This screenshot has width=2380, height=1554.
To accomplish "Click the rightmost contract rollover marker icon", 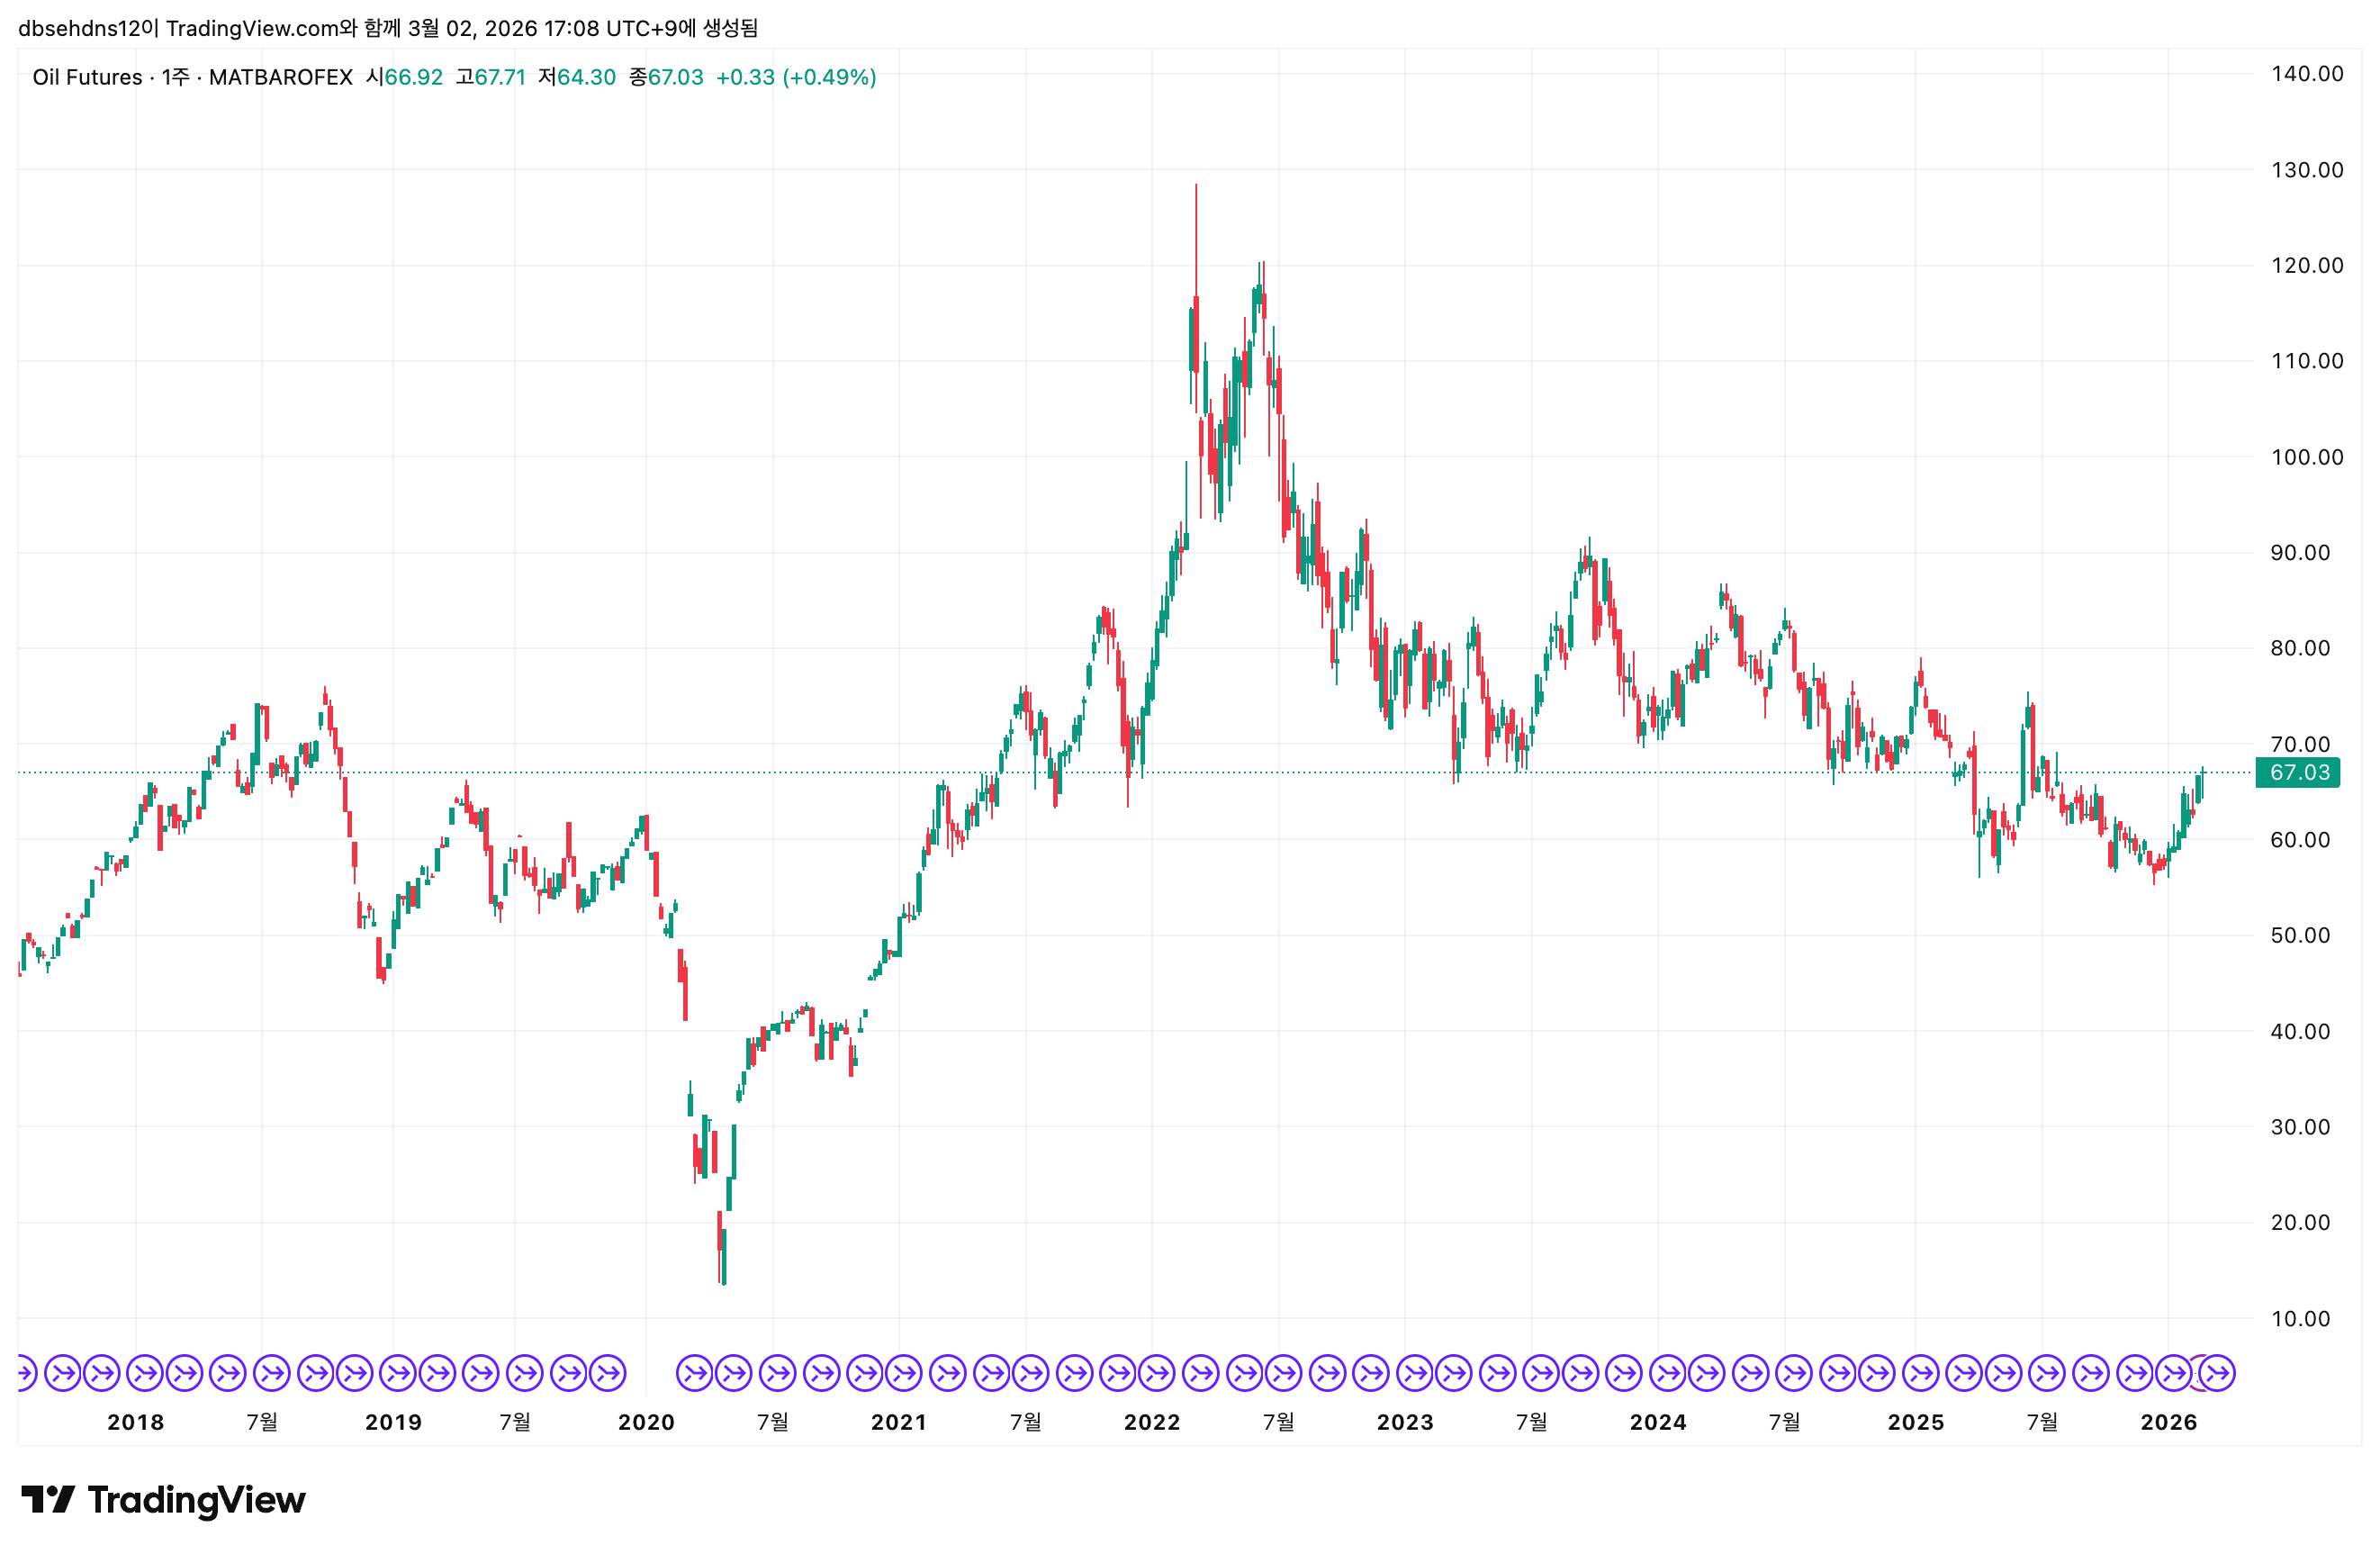I will click(2217, 1373).
